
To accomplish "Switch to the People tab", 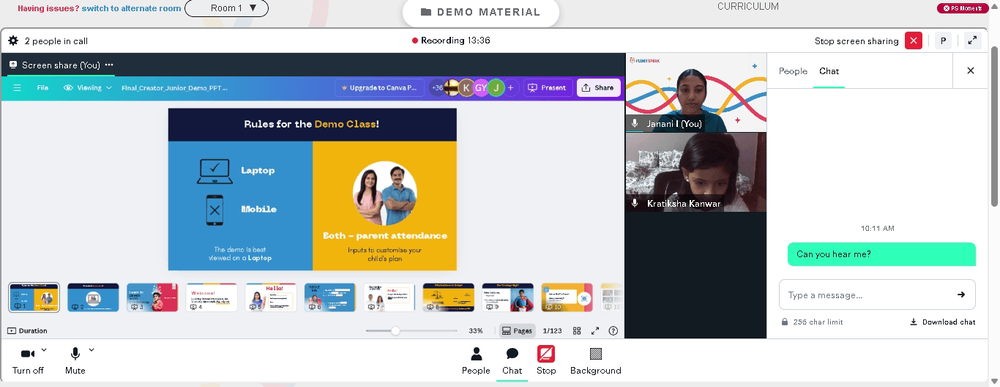I will point(793,71).
